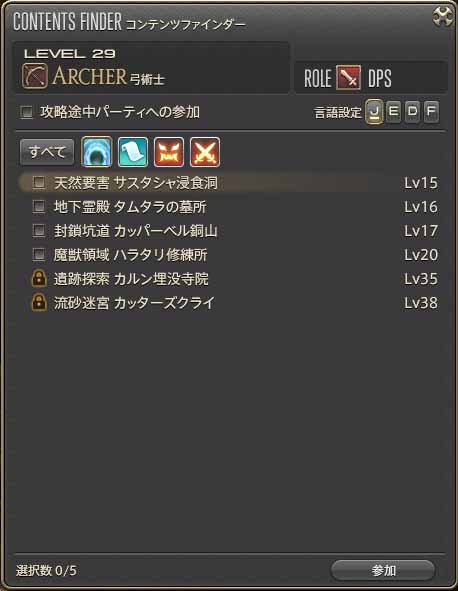Toggle the J language setting button
This screenshot has height=591, width=458.
click(374, 112)
